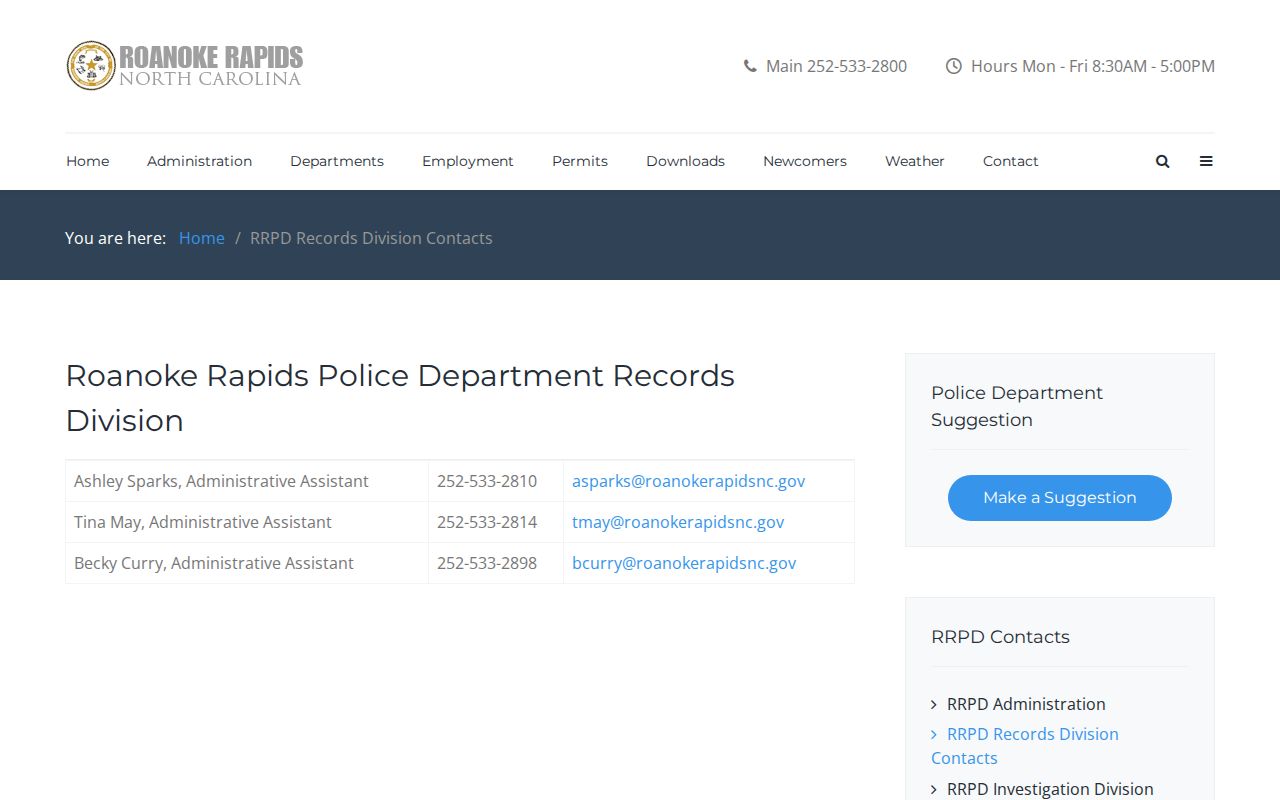The width and height of the screenshot is (1280, 800).
Task: Open RRPD Administration sidebar link
Action: (1026, 704)
